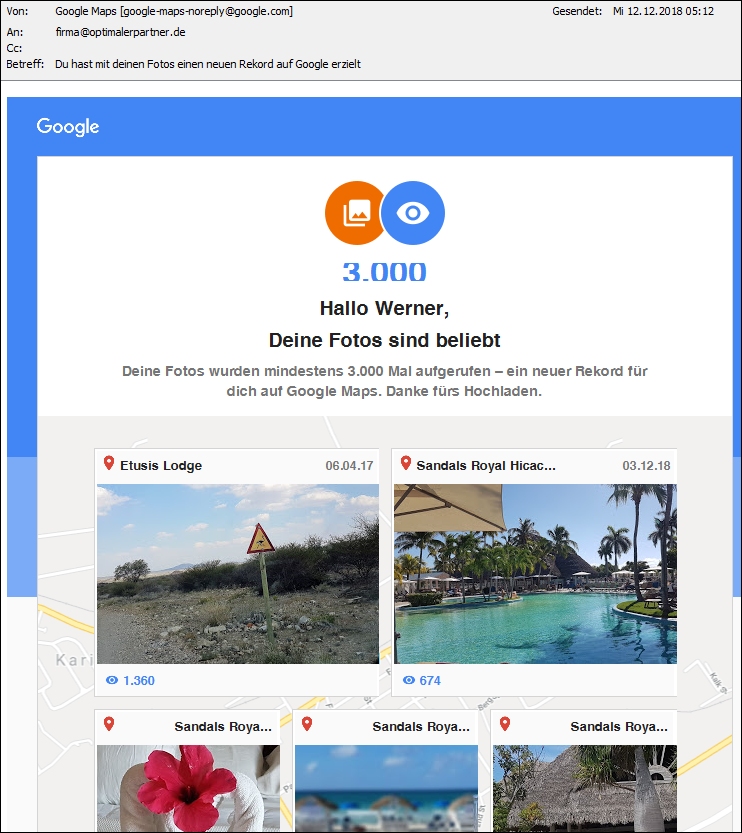Image resolution: width=742 pixels, height=833 pixels.
Task: Click the red pin beside Etusis Lodge
Action: coord(109,463)
